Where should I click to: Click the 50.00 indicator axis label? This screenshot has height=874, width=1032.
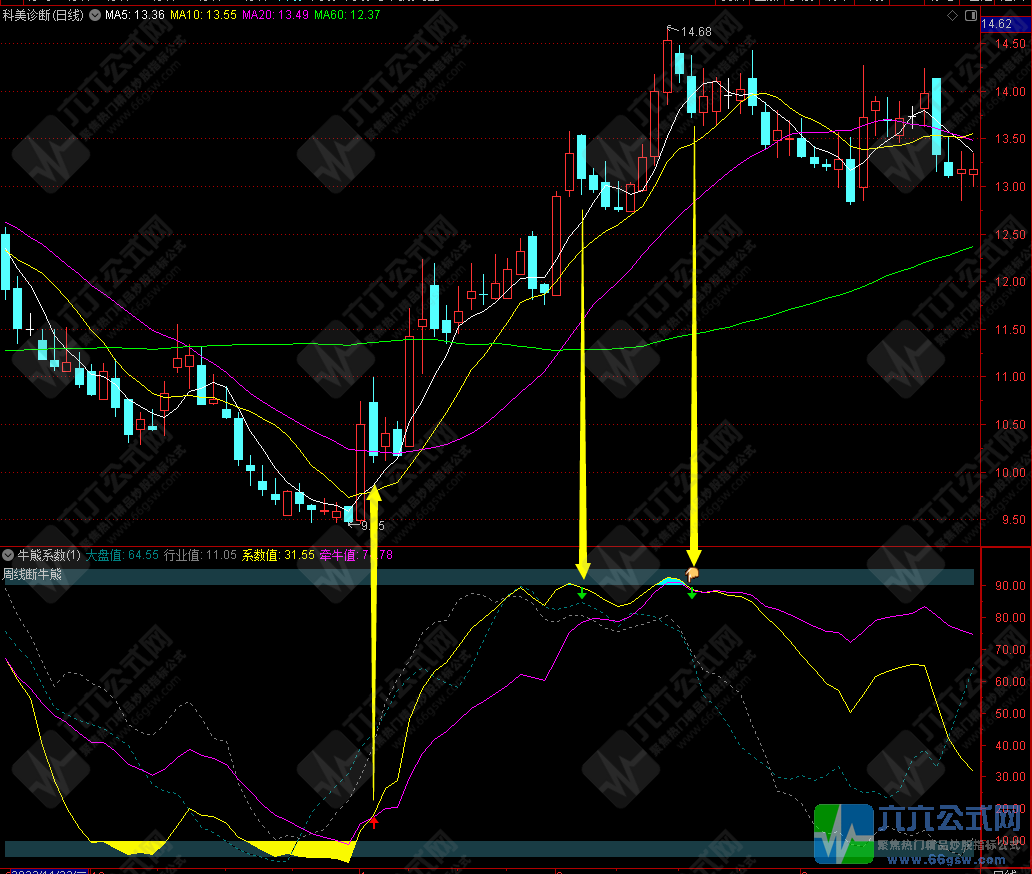[1010, 713]
